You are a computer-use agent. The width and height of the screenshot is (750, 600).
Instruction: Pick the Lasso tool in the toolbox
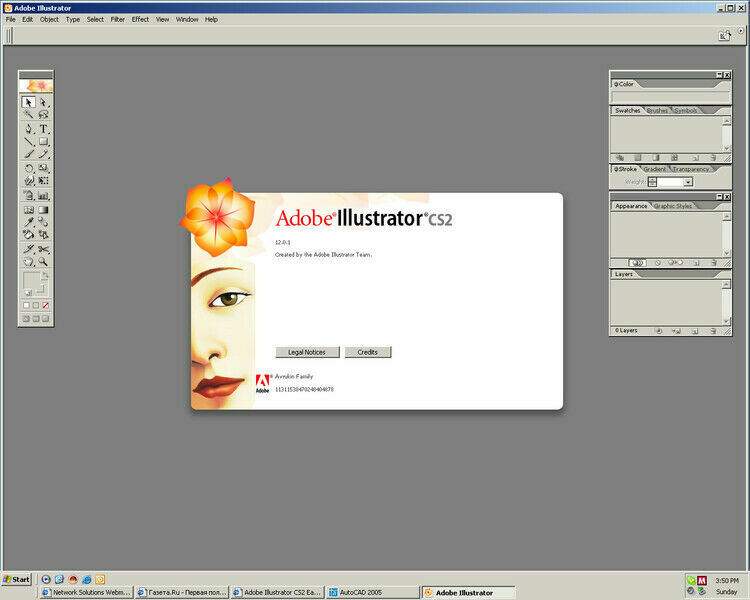click(43, 115)
